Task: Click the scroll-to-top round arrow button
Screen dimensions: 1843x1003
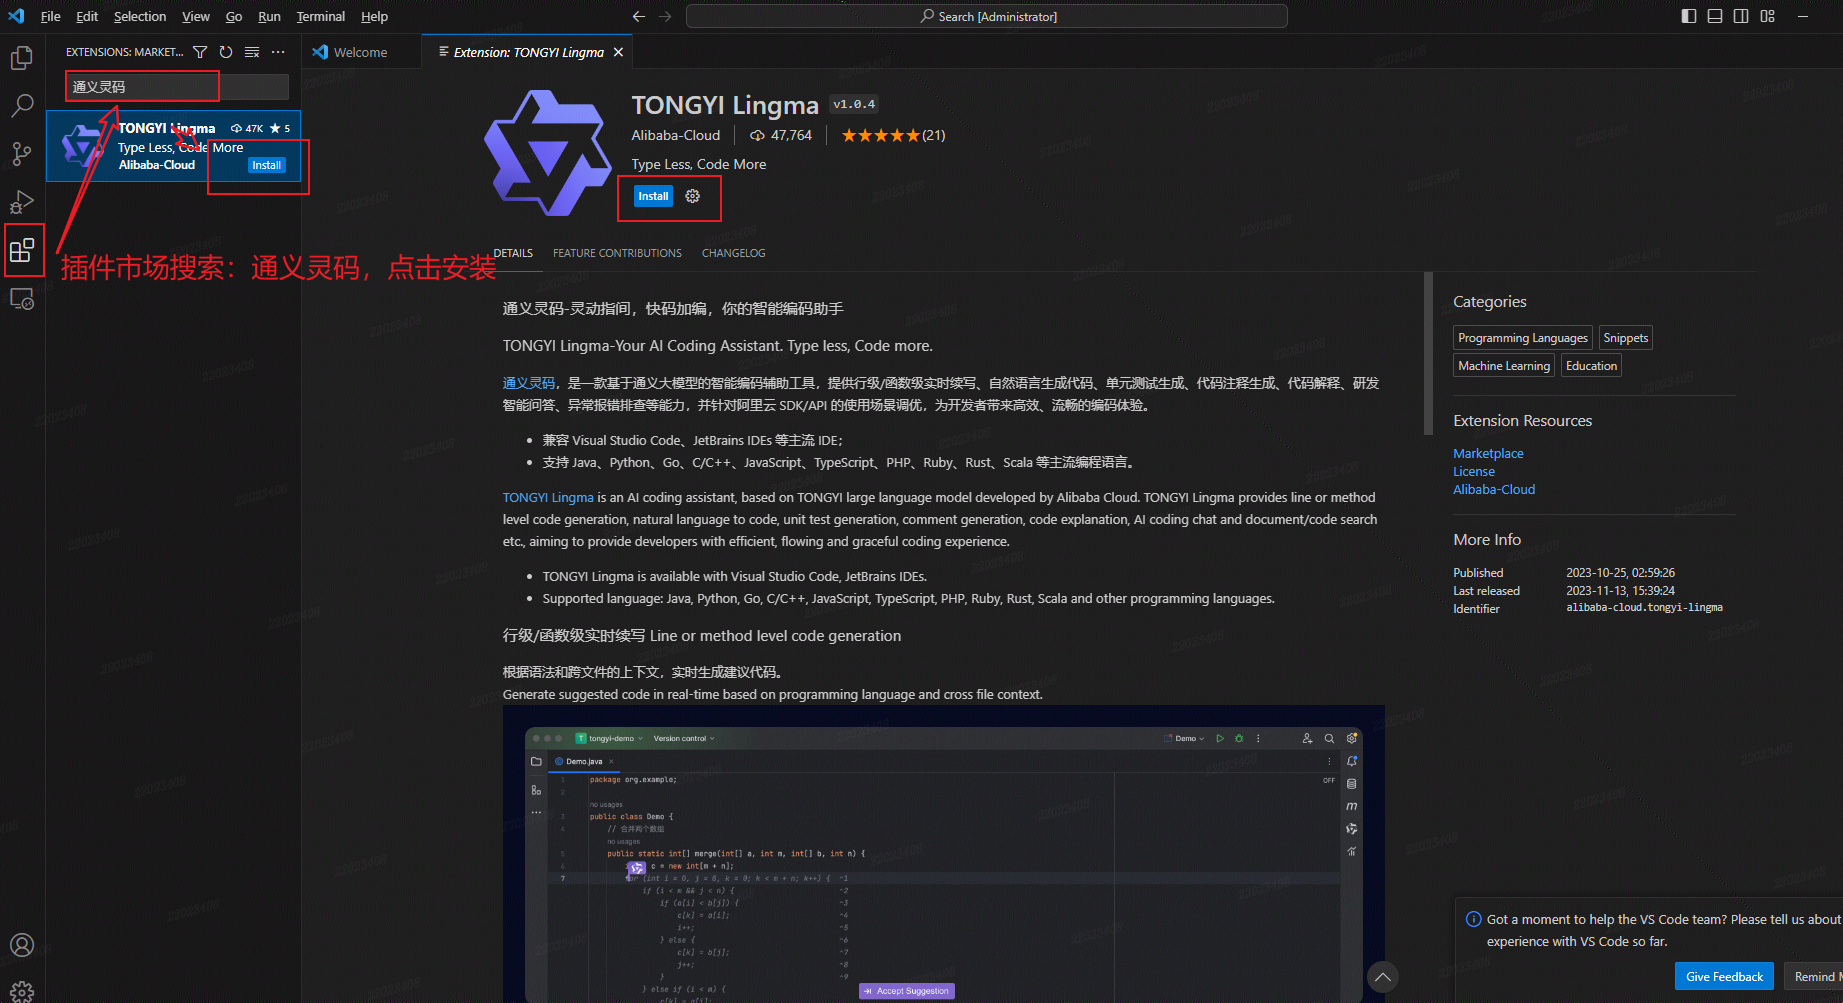Action: tap(1383, 977)
